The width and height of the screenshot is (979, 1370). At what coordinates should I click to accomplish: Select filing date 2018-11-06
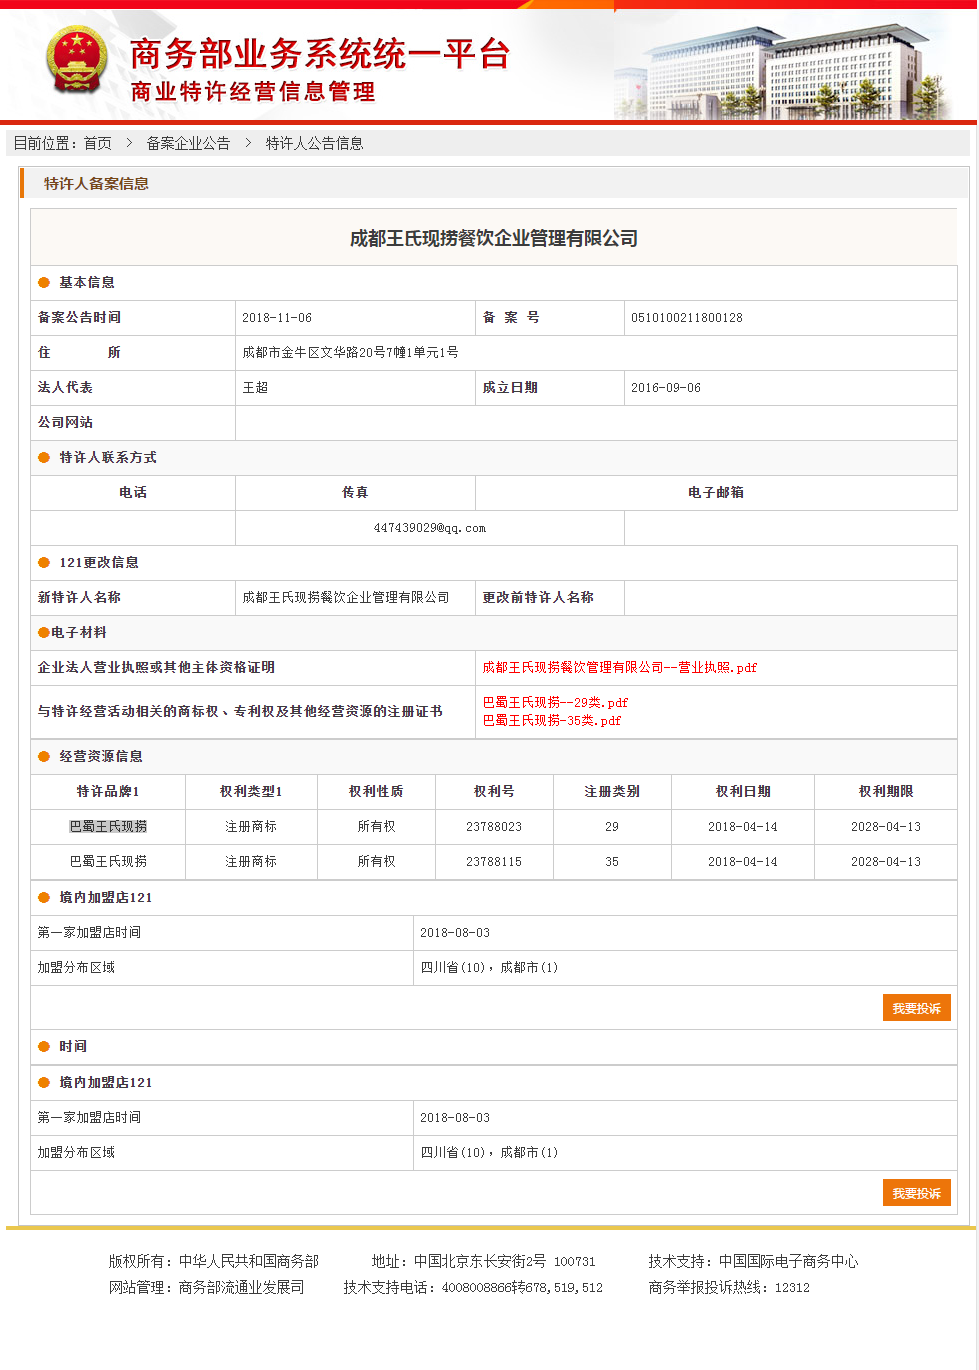pos(277,318)
